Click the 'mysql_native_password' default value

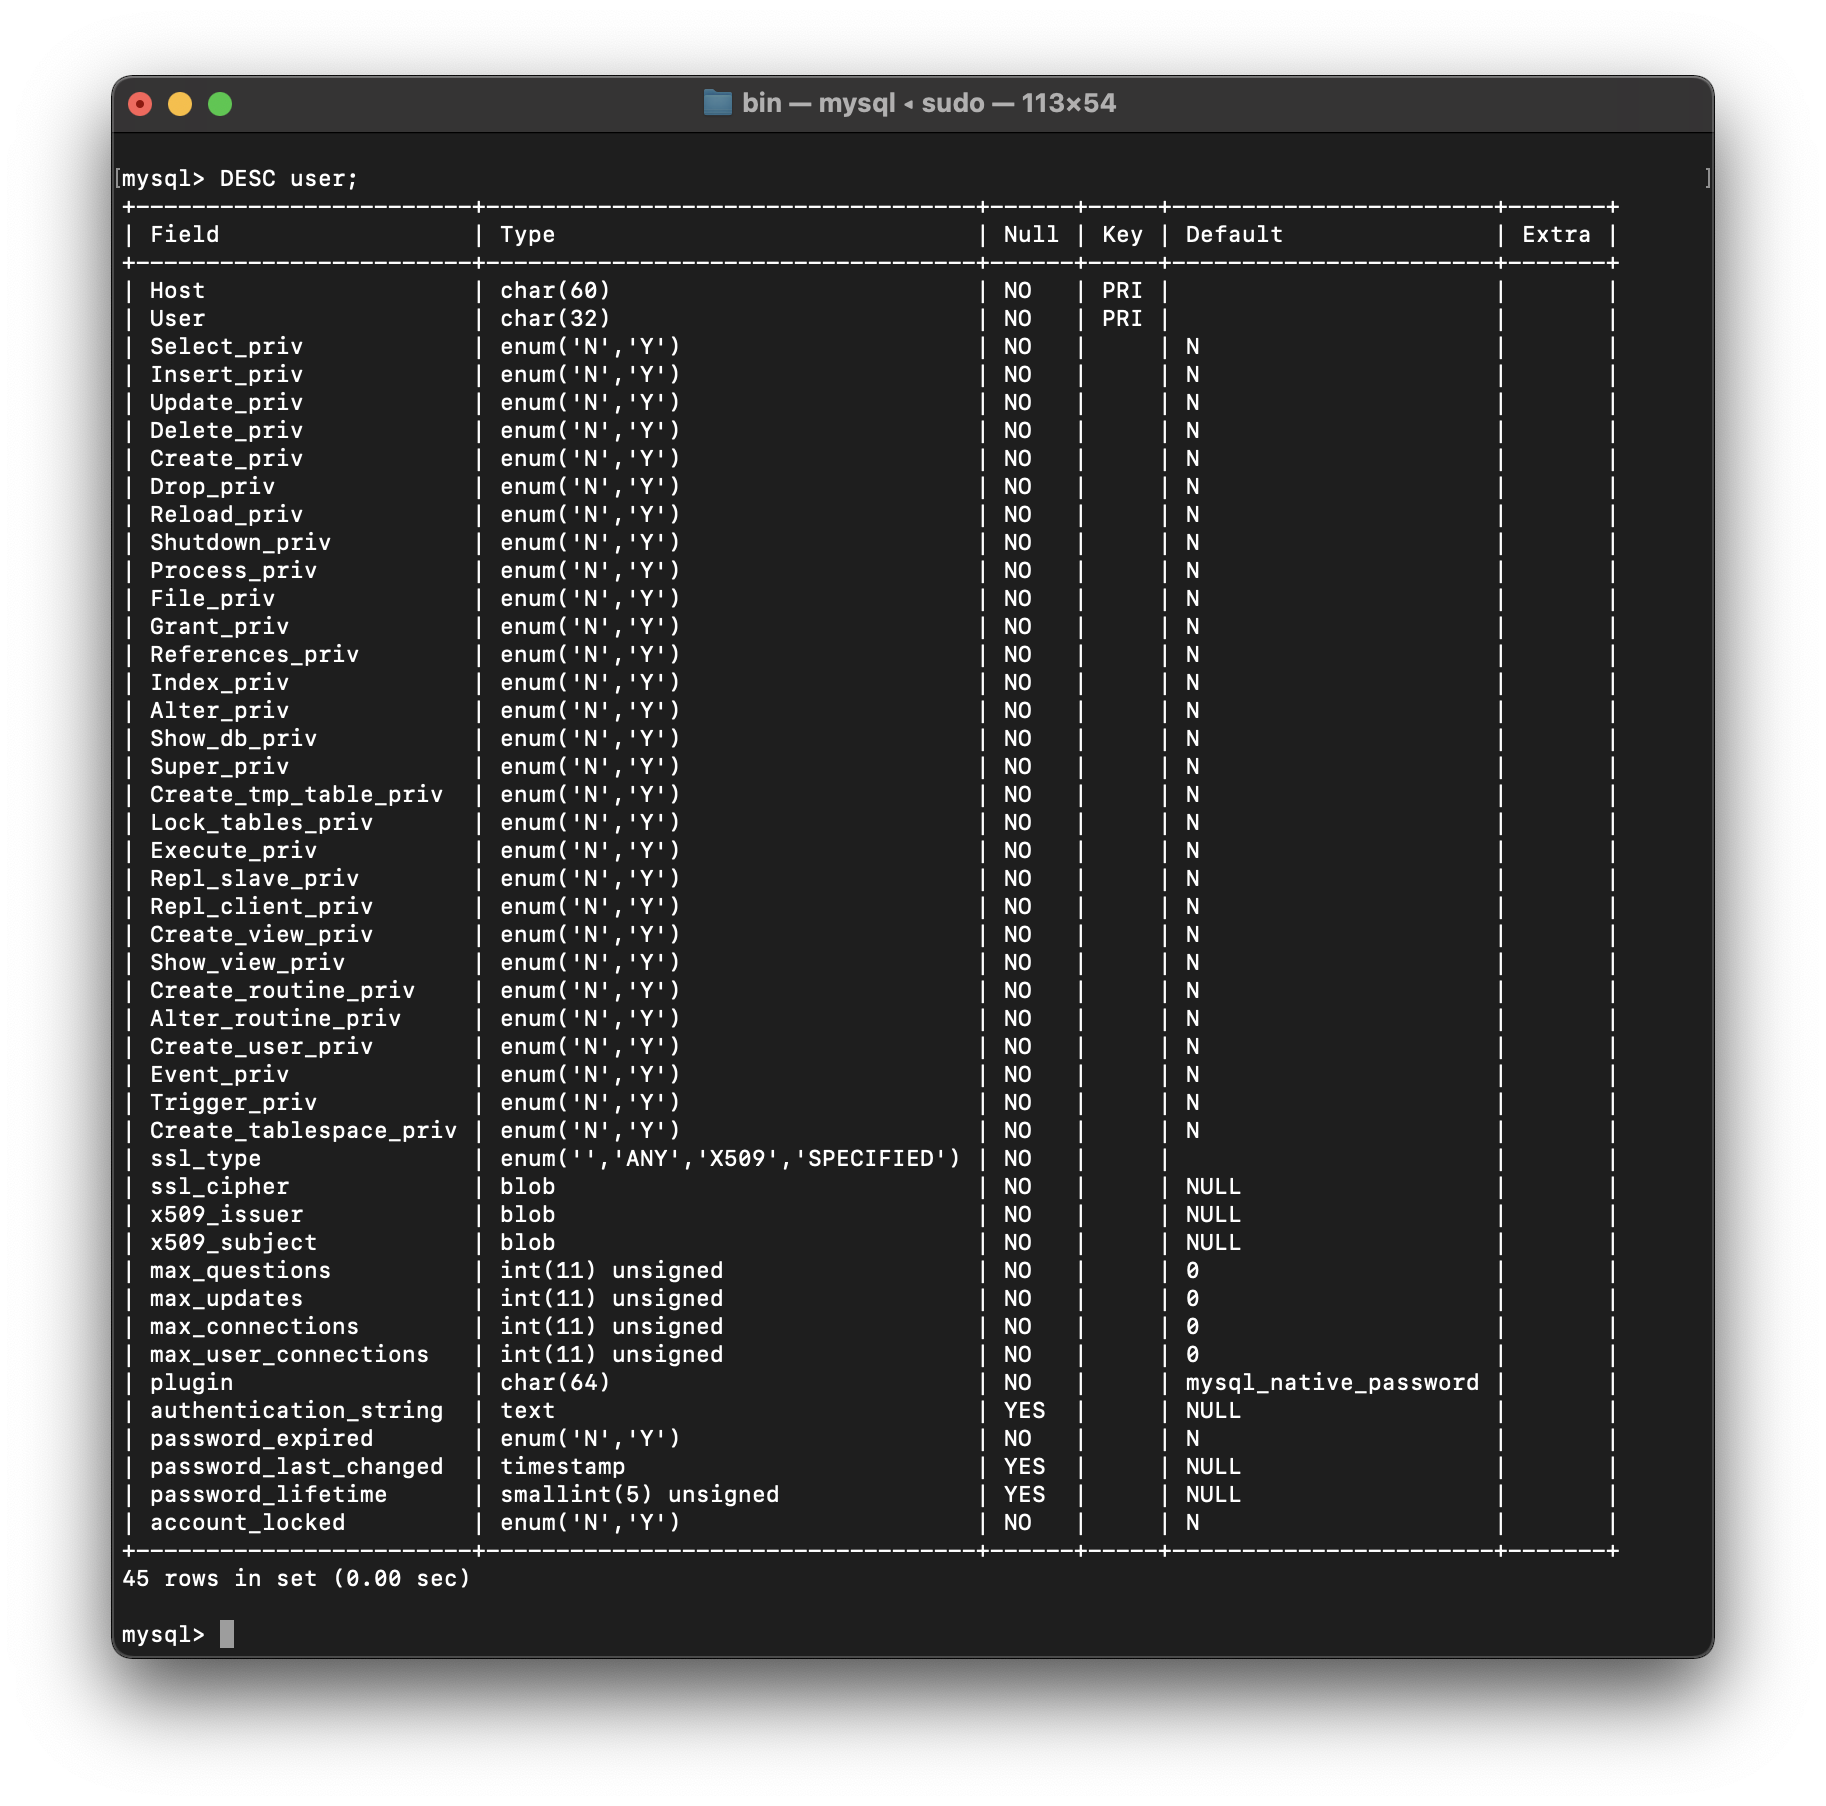click(x=1332, y=1383)
